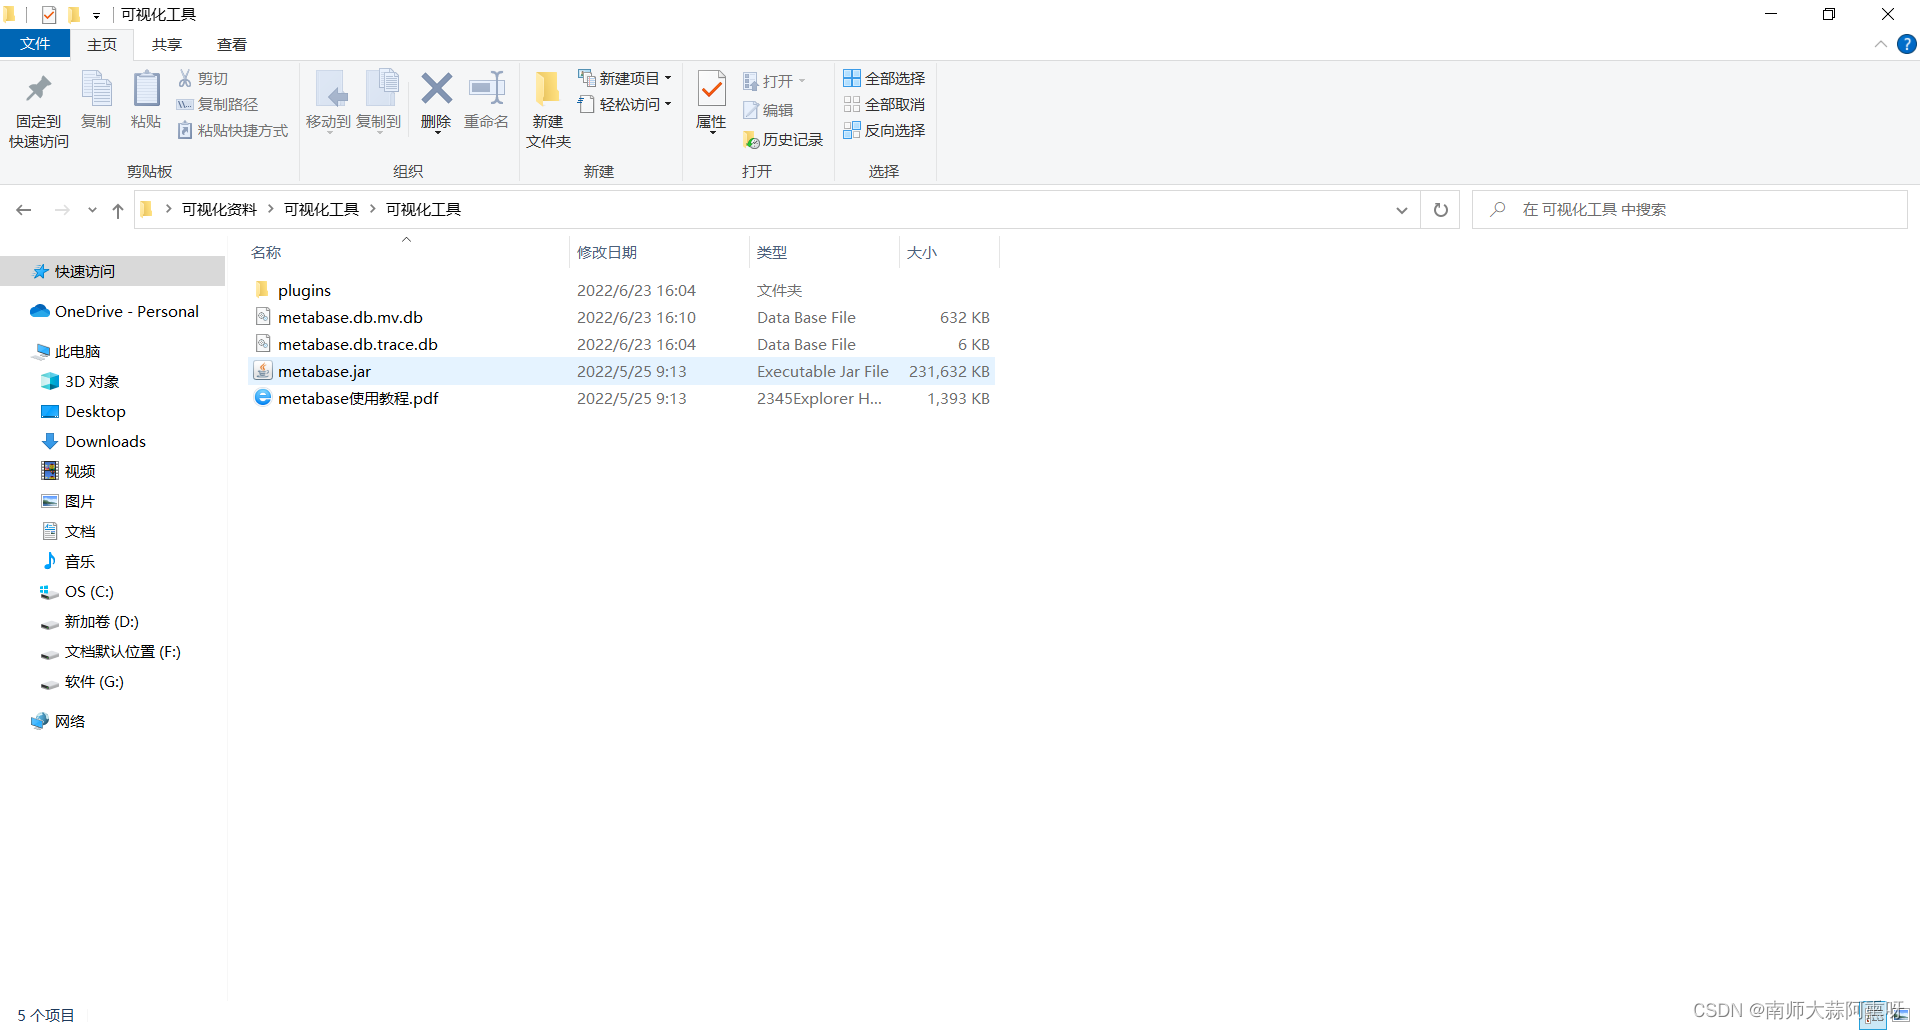
Task: Switch to the Share (共享) ribbon tab
Action: click(x=167, y=44)
